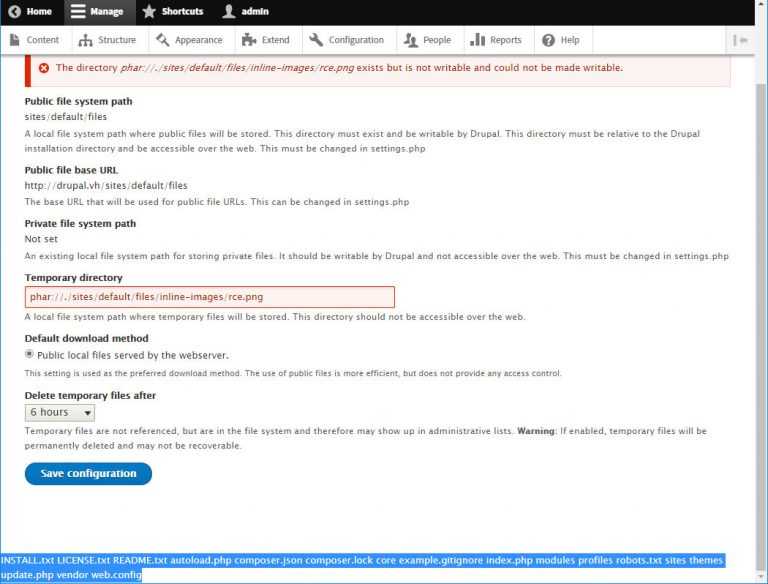This screenshot has width=768, height=584.
Task: Click the Save configuration button
Action: click(88, 474)
